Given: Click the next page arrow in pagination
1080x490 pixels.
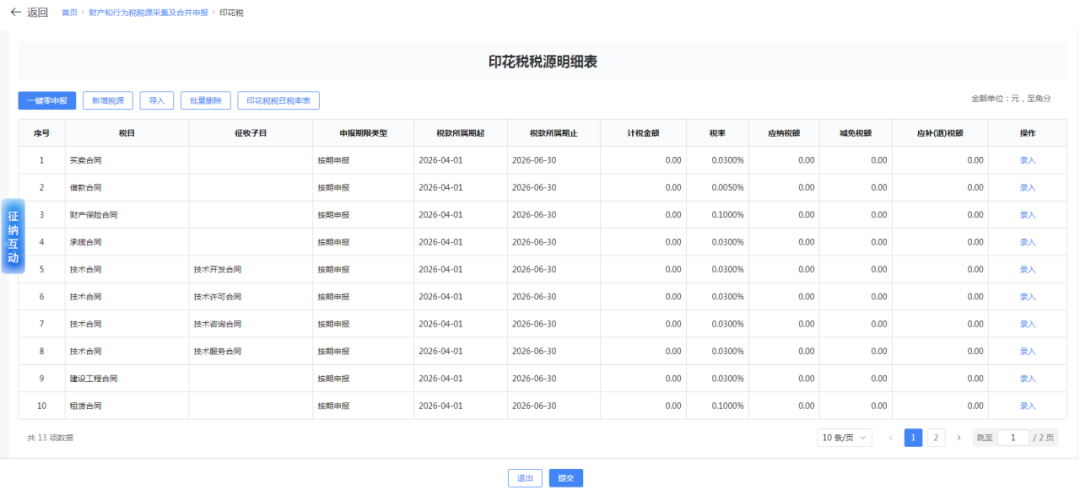Looking at the screenshot, I should coord(959,438).
